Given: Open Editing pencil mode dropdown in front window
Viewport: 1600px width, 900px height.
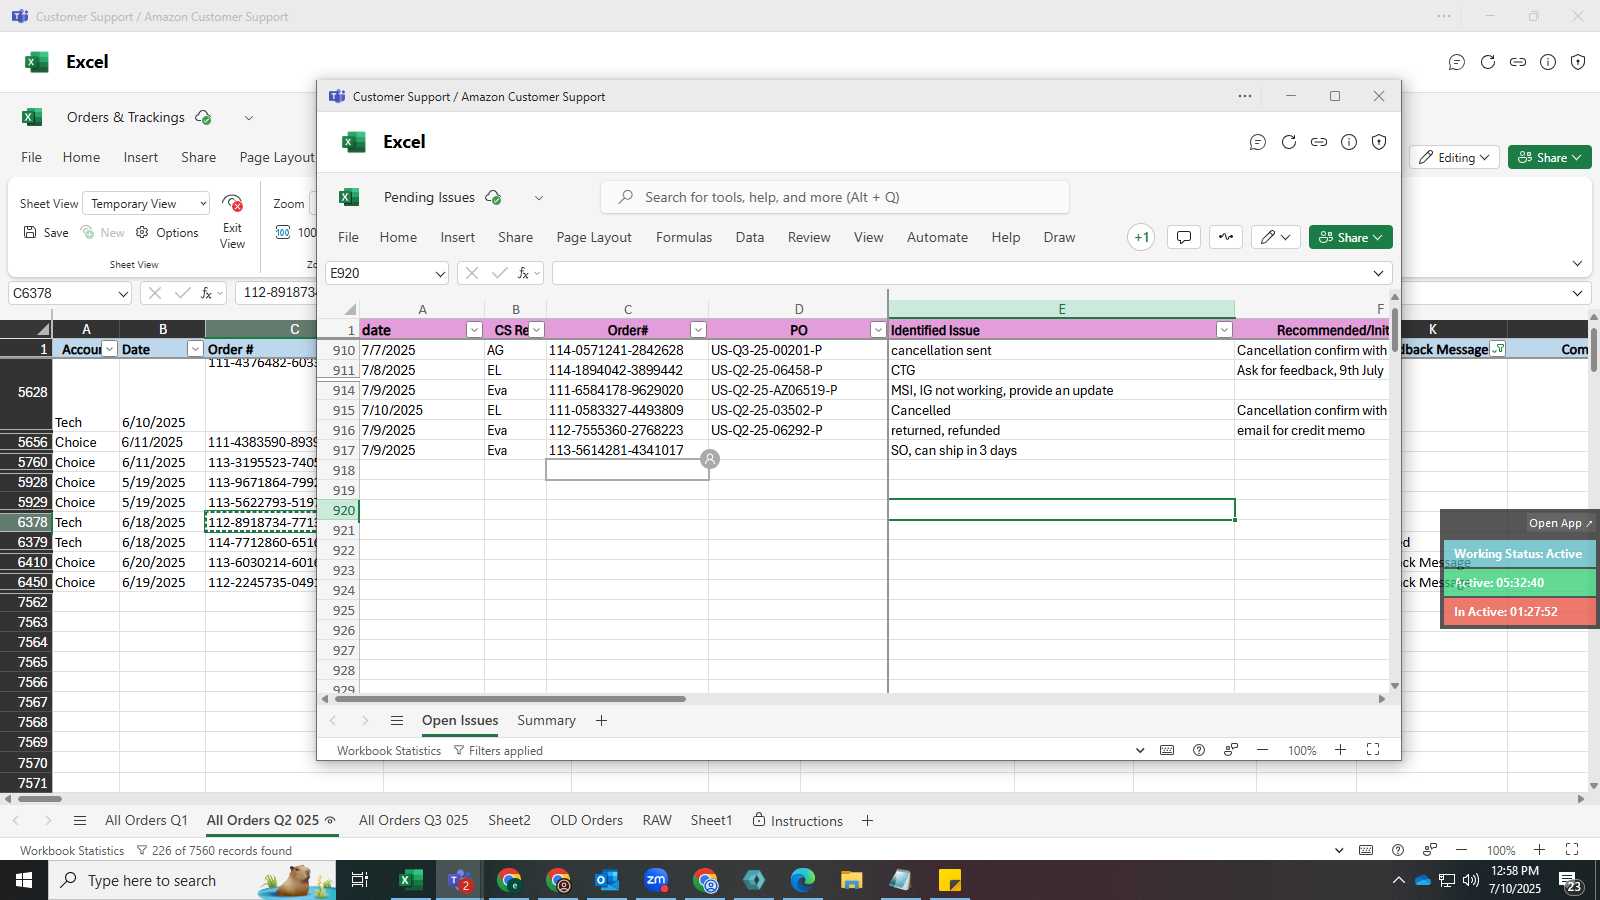Looking at the screenshot, I should (x=1275, y=237).
